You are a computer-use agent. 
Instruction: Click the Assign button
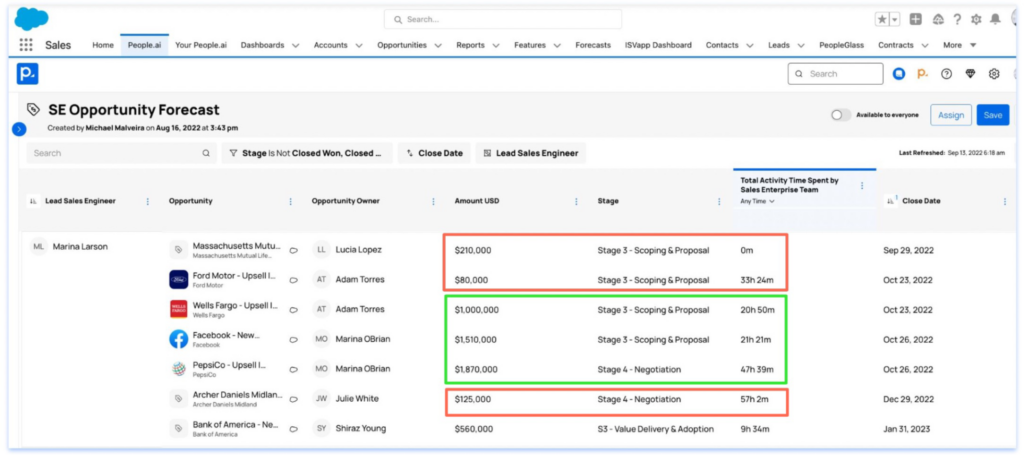[x=950, y=115]
